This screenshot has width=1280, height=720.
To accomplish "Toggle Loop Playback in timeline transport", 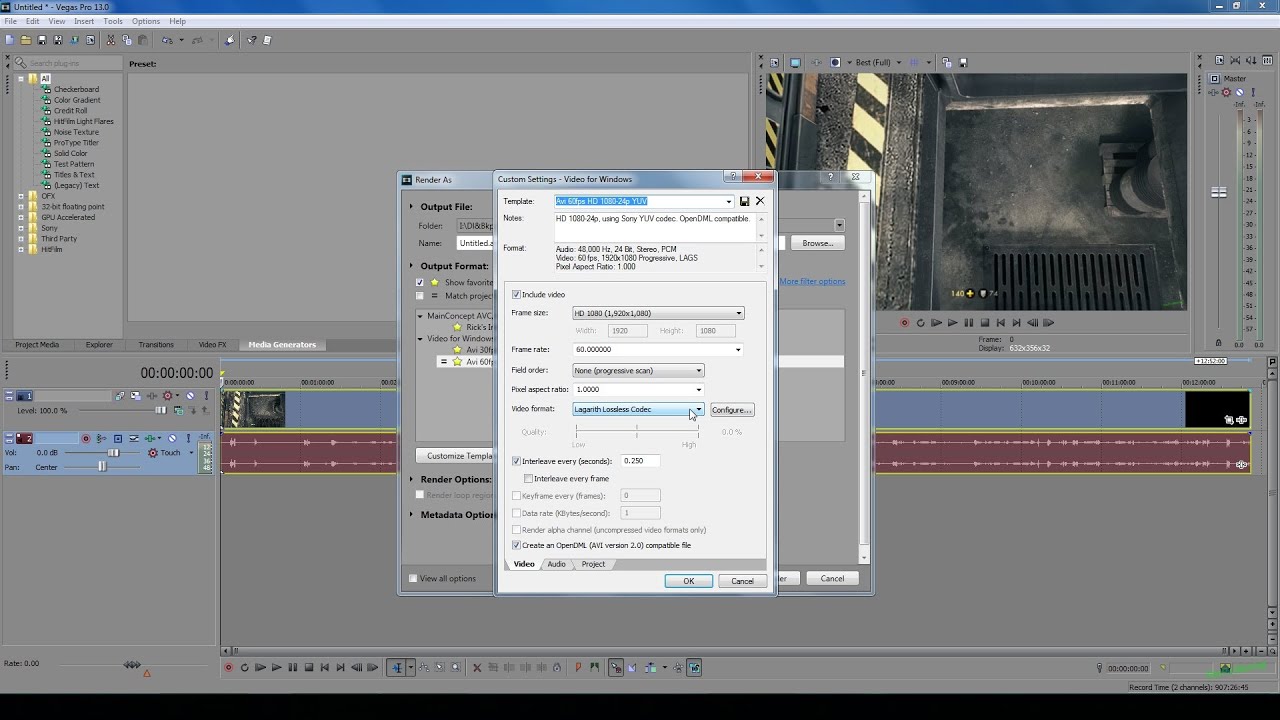I will click(245, 668).
